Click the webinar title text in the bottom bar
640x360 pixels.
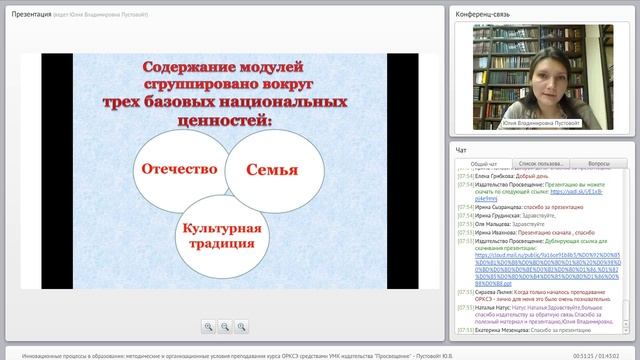pyautogui.click(x=237, y=356)
